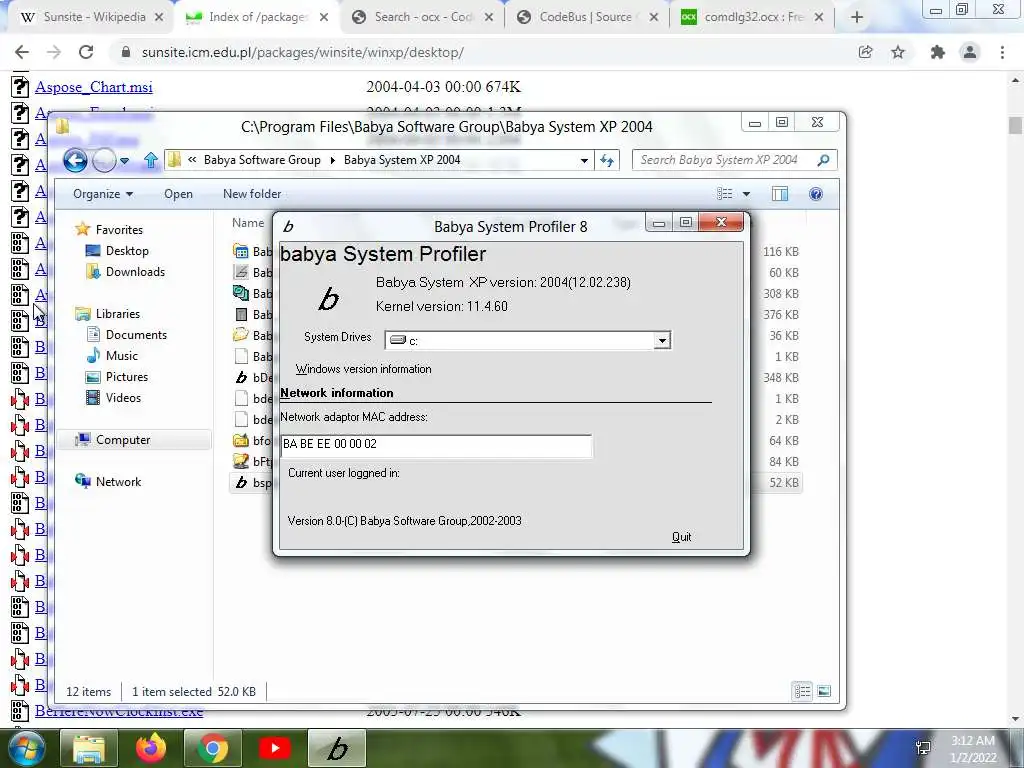This screenshot has width=1024, height=768.
Task: Click the Name column header in Explorer
Action: 248,223
